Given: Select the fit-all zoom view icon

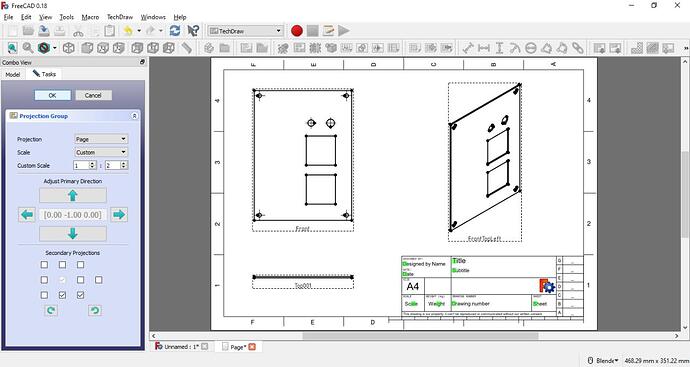Looking at the screenshot, I should [12, 48].
